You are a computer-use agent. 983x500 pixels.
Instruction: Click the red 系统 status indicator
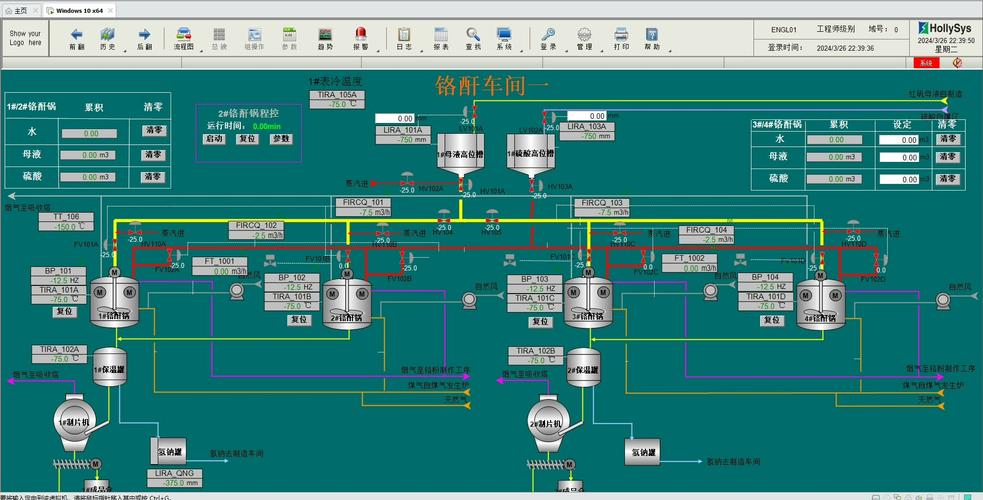click(926, 63)
